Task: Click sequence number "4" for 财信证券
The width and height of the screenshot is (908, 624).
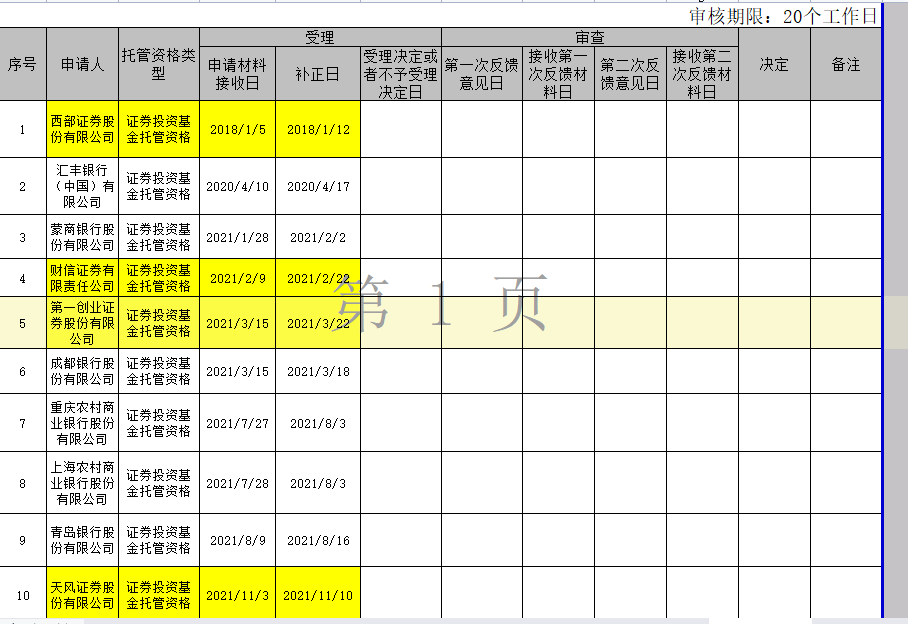Action: [23, 278]
